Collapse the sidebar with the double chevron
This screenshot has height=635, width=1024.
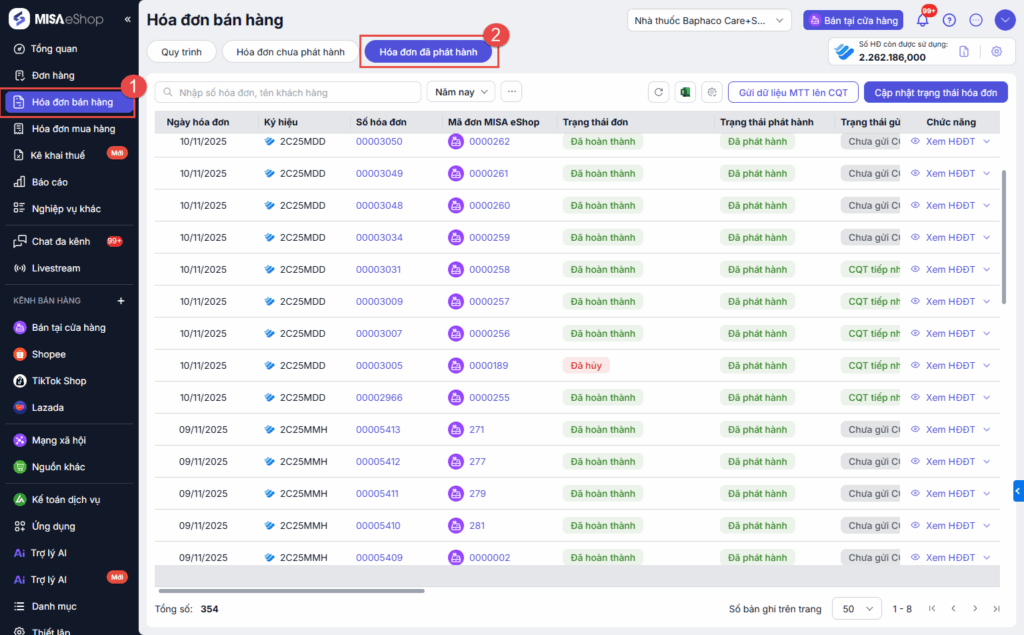pos(127,20)
